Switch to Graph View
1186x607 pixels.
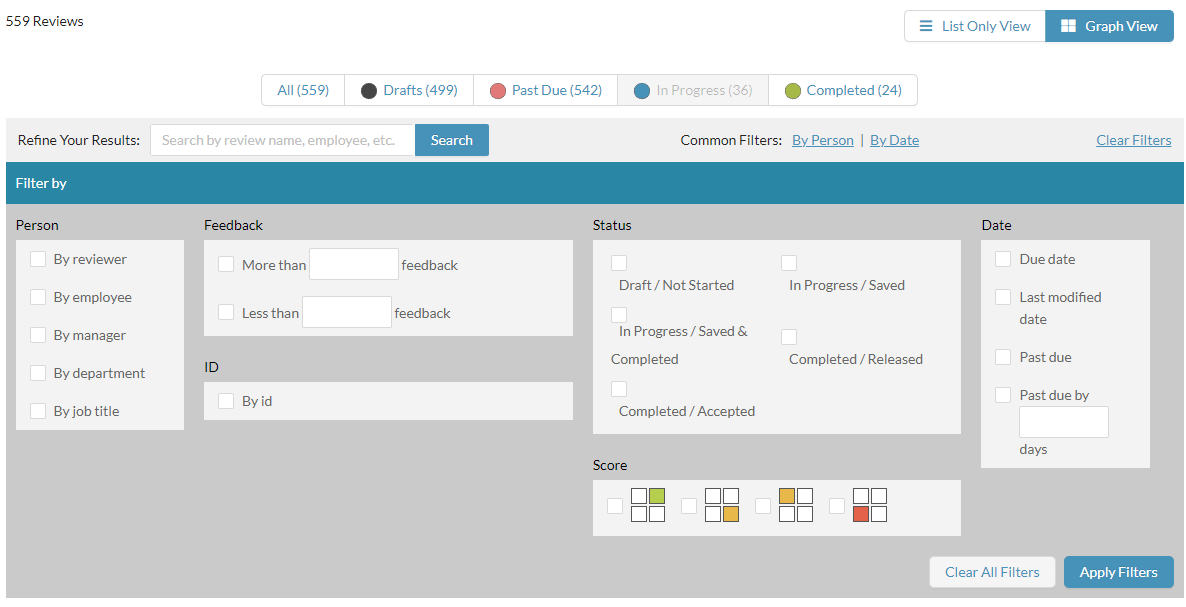1110,26
